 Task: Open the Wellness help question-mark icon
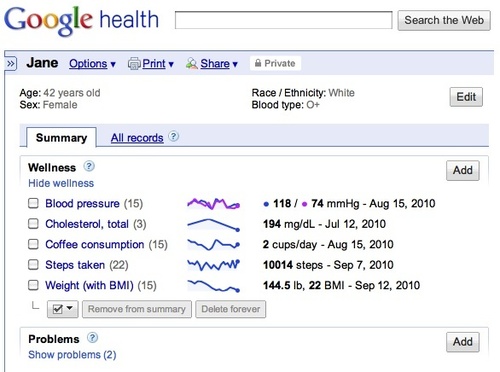click(x=89, y=166)
